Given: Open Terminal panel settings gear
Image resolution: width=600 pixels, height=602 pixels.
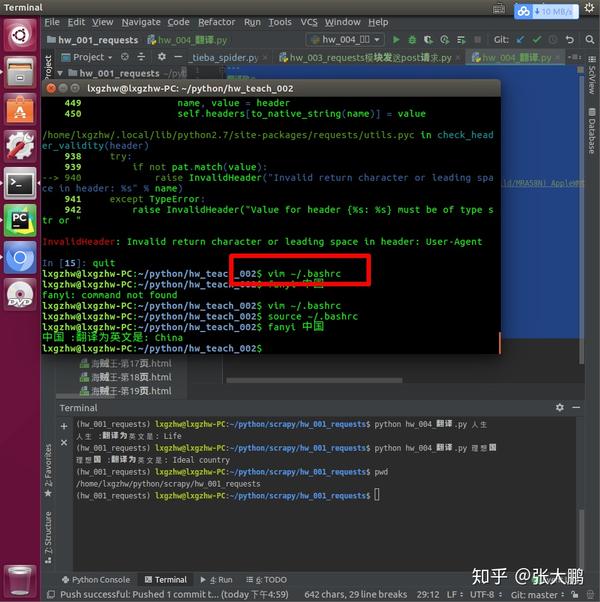Looking at the screenshot, I should point(560,407).
